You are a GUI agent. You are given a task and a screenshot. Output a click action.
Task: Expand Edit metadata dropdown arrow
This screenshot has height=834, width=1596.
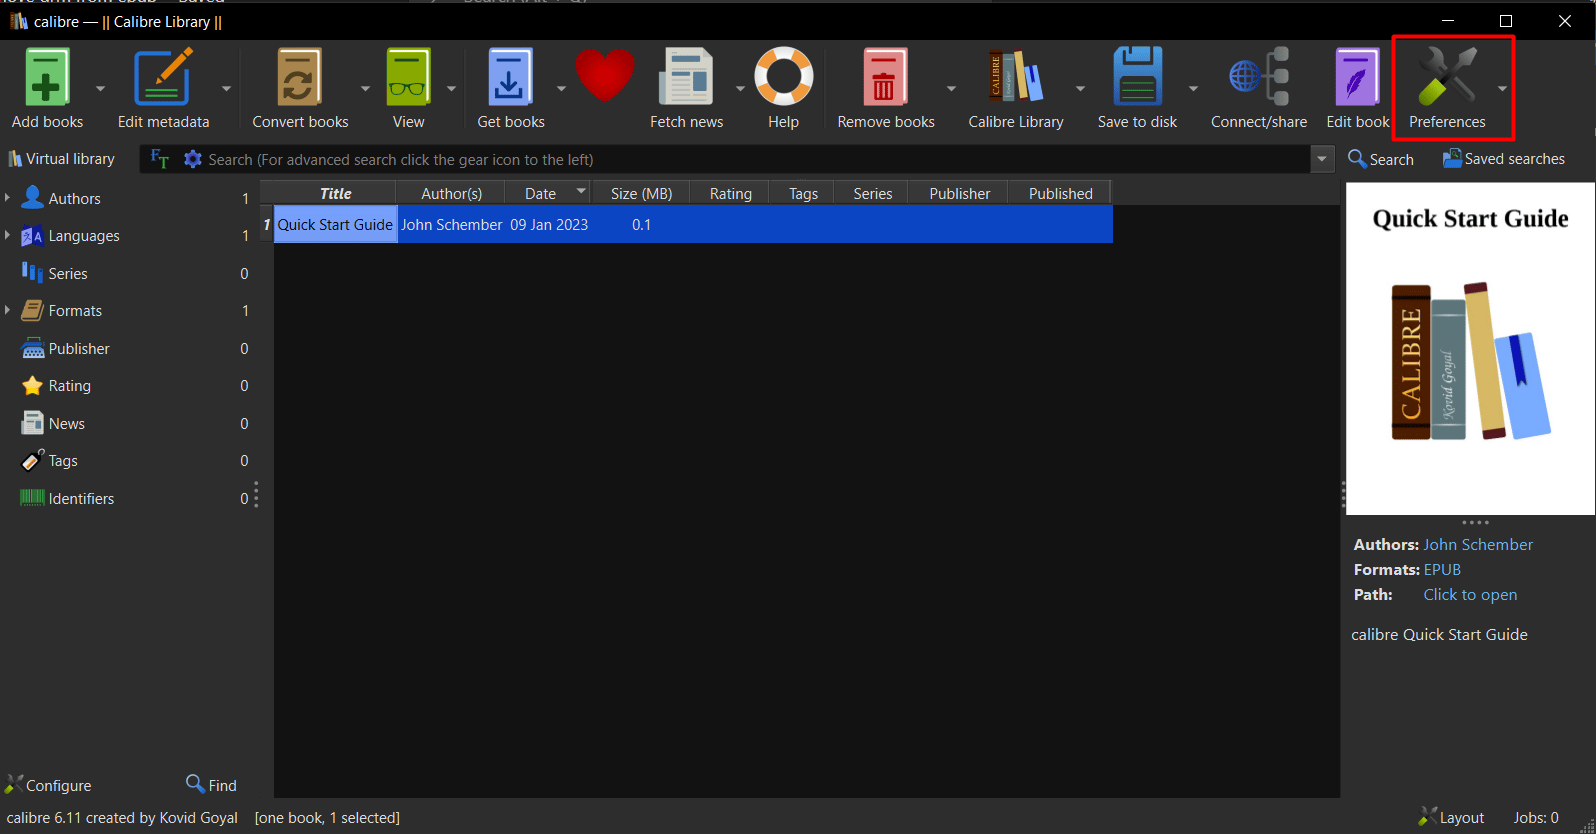(x=226, y=89)
